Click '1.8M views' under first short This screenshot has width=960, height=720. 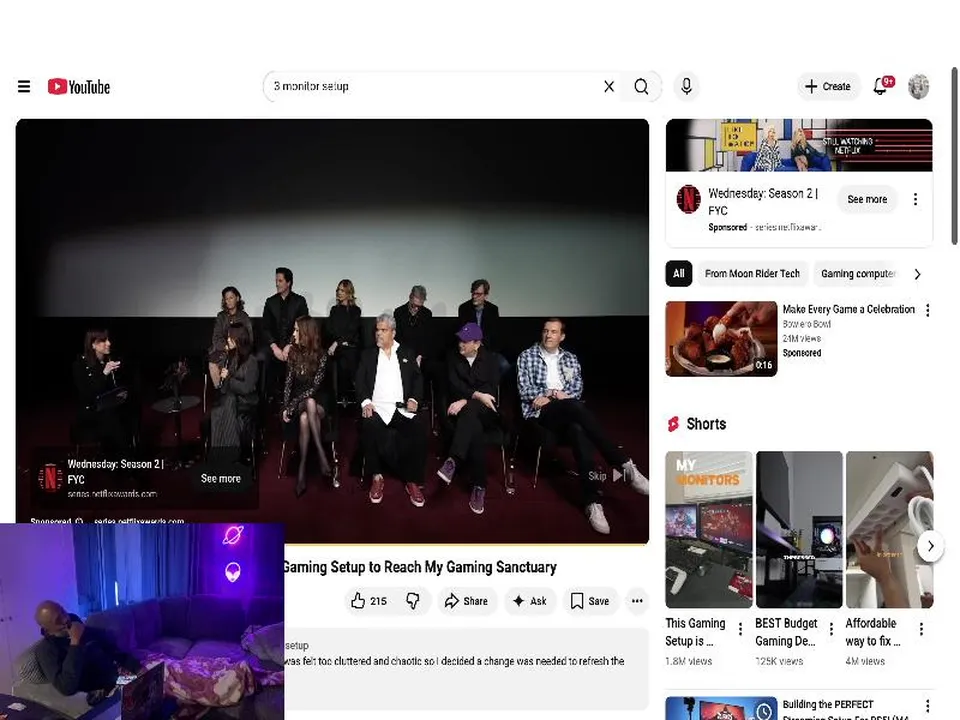(688, 661)
